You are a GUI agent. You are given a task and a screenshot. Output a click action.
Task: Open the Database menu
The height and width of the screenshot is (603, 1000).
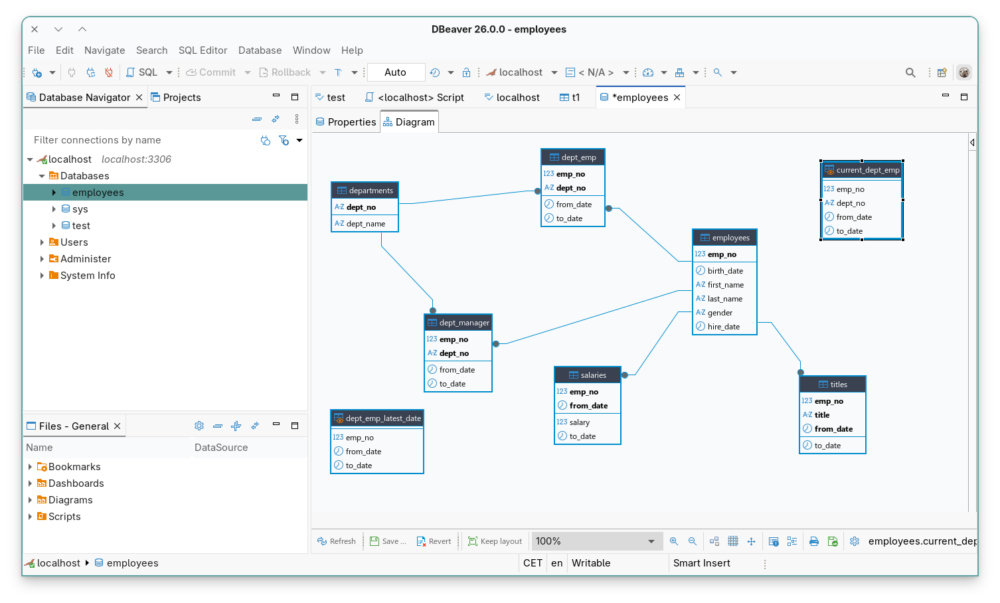[x=260, y=50]
